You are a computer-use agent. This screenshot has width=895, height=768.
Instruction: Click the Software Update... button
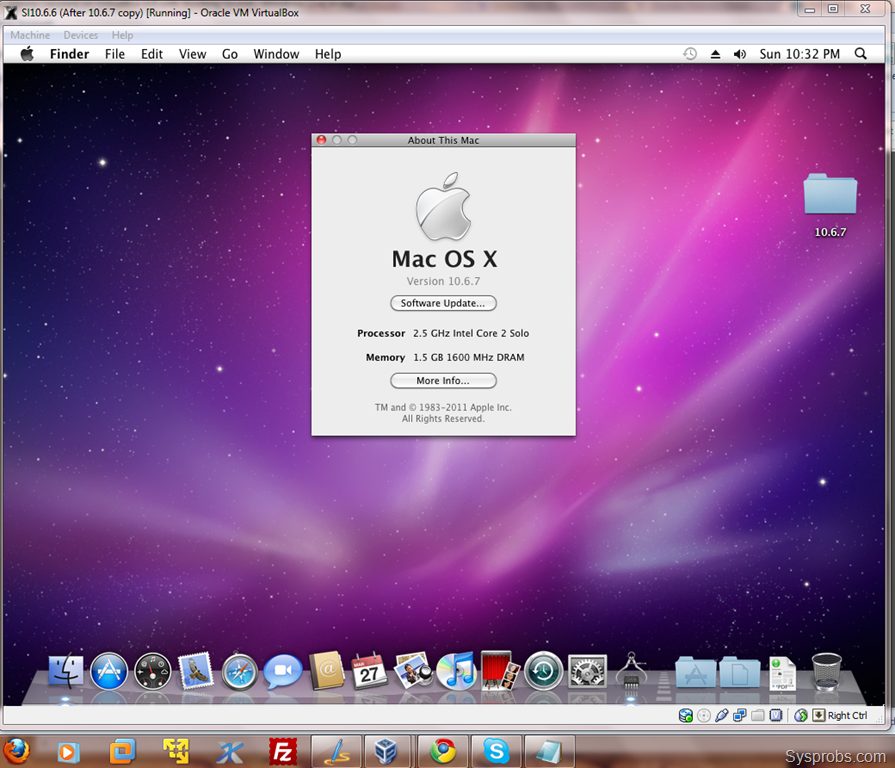point(444,303)
